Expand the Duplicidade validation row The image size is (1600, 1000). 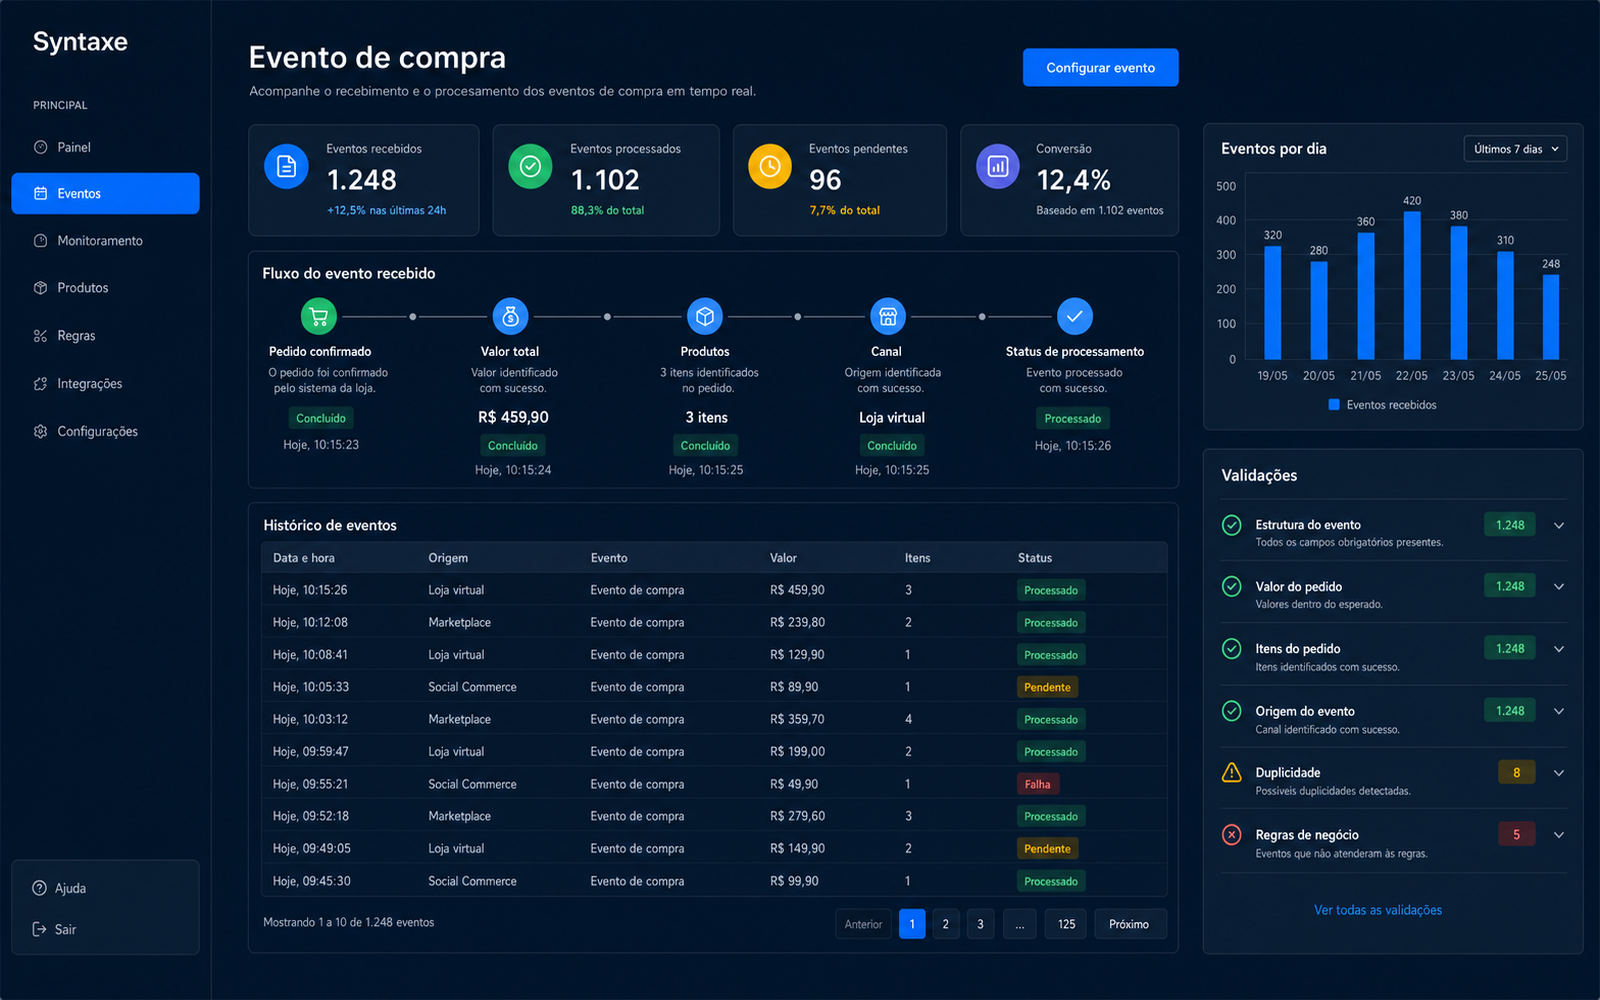coord(1559,773)
